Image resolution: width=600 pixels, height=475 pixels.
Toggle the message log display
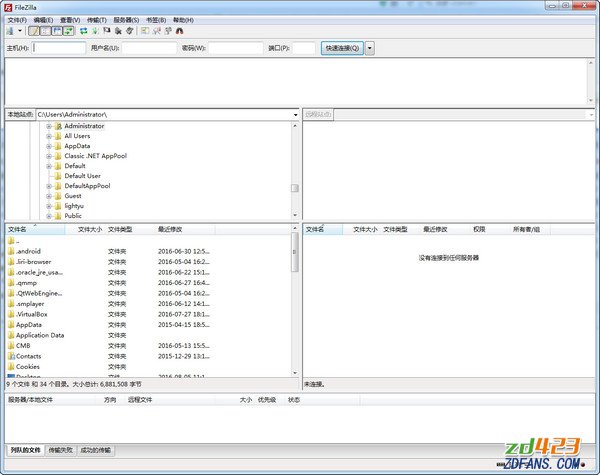coord(33,31)
